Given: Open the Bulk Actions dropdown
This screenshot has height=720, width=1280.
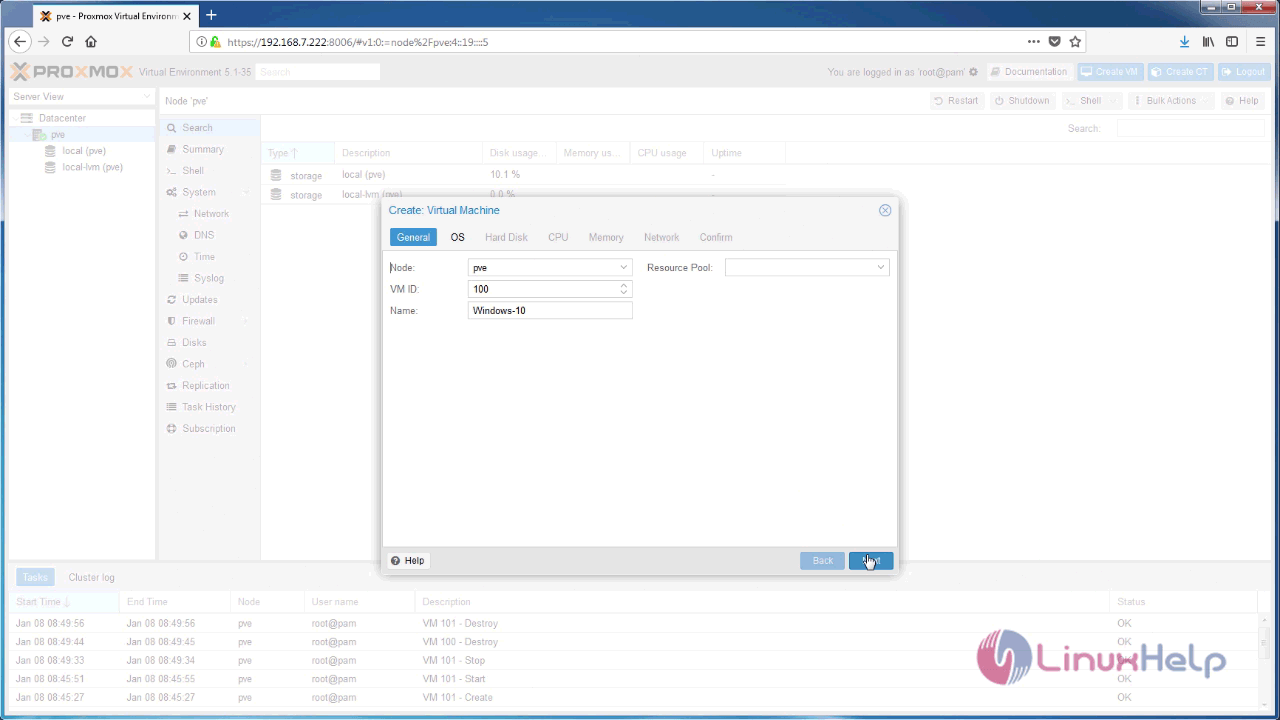Looking at the screenshot, I should click(x=1171, y=101).
